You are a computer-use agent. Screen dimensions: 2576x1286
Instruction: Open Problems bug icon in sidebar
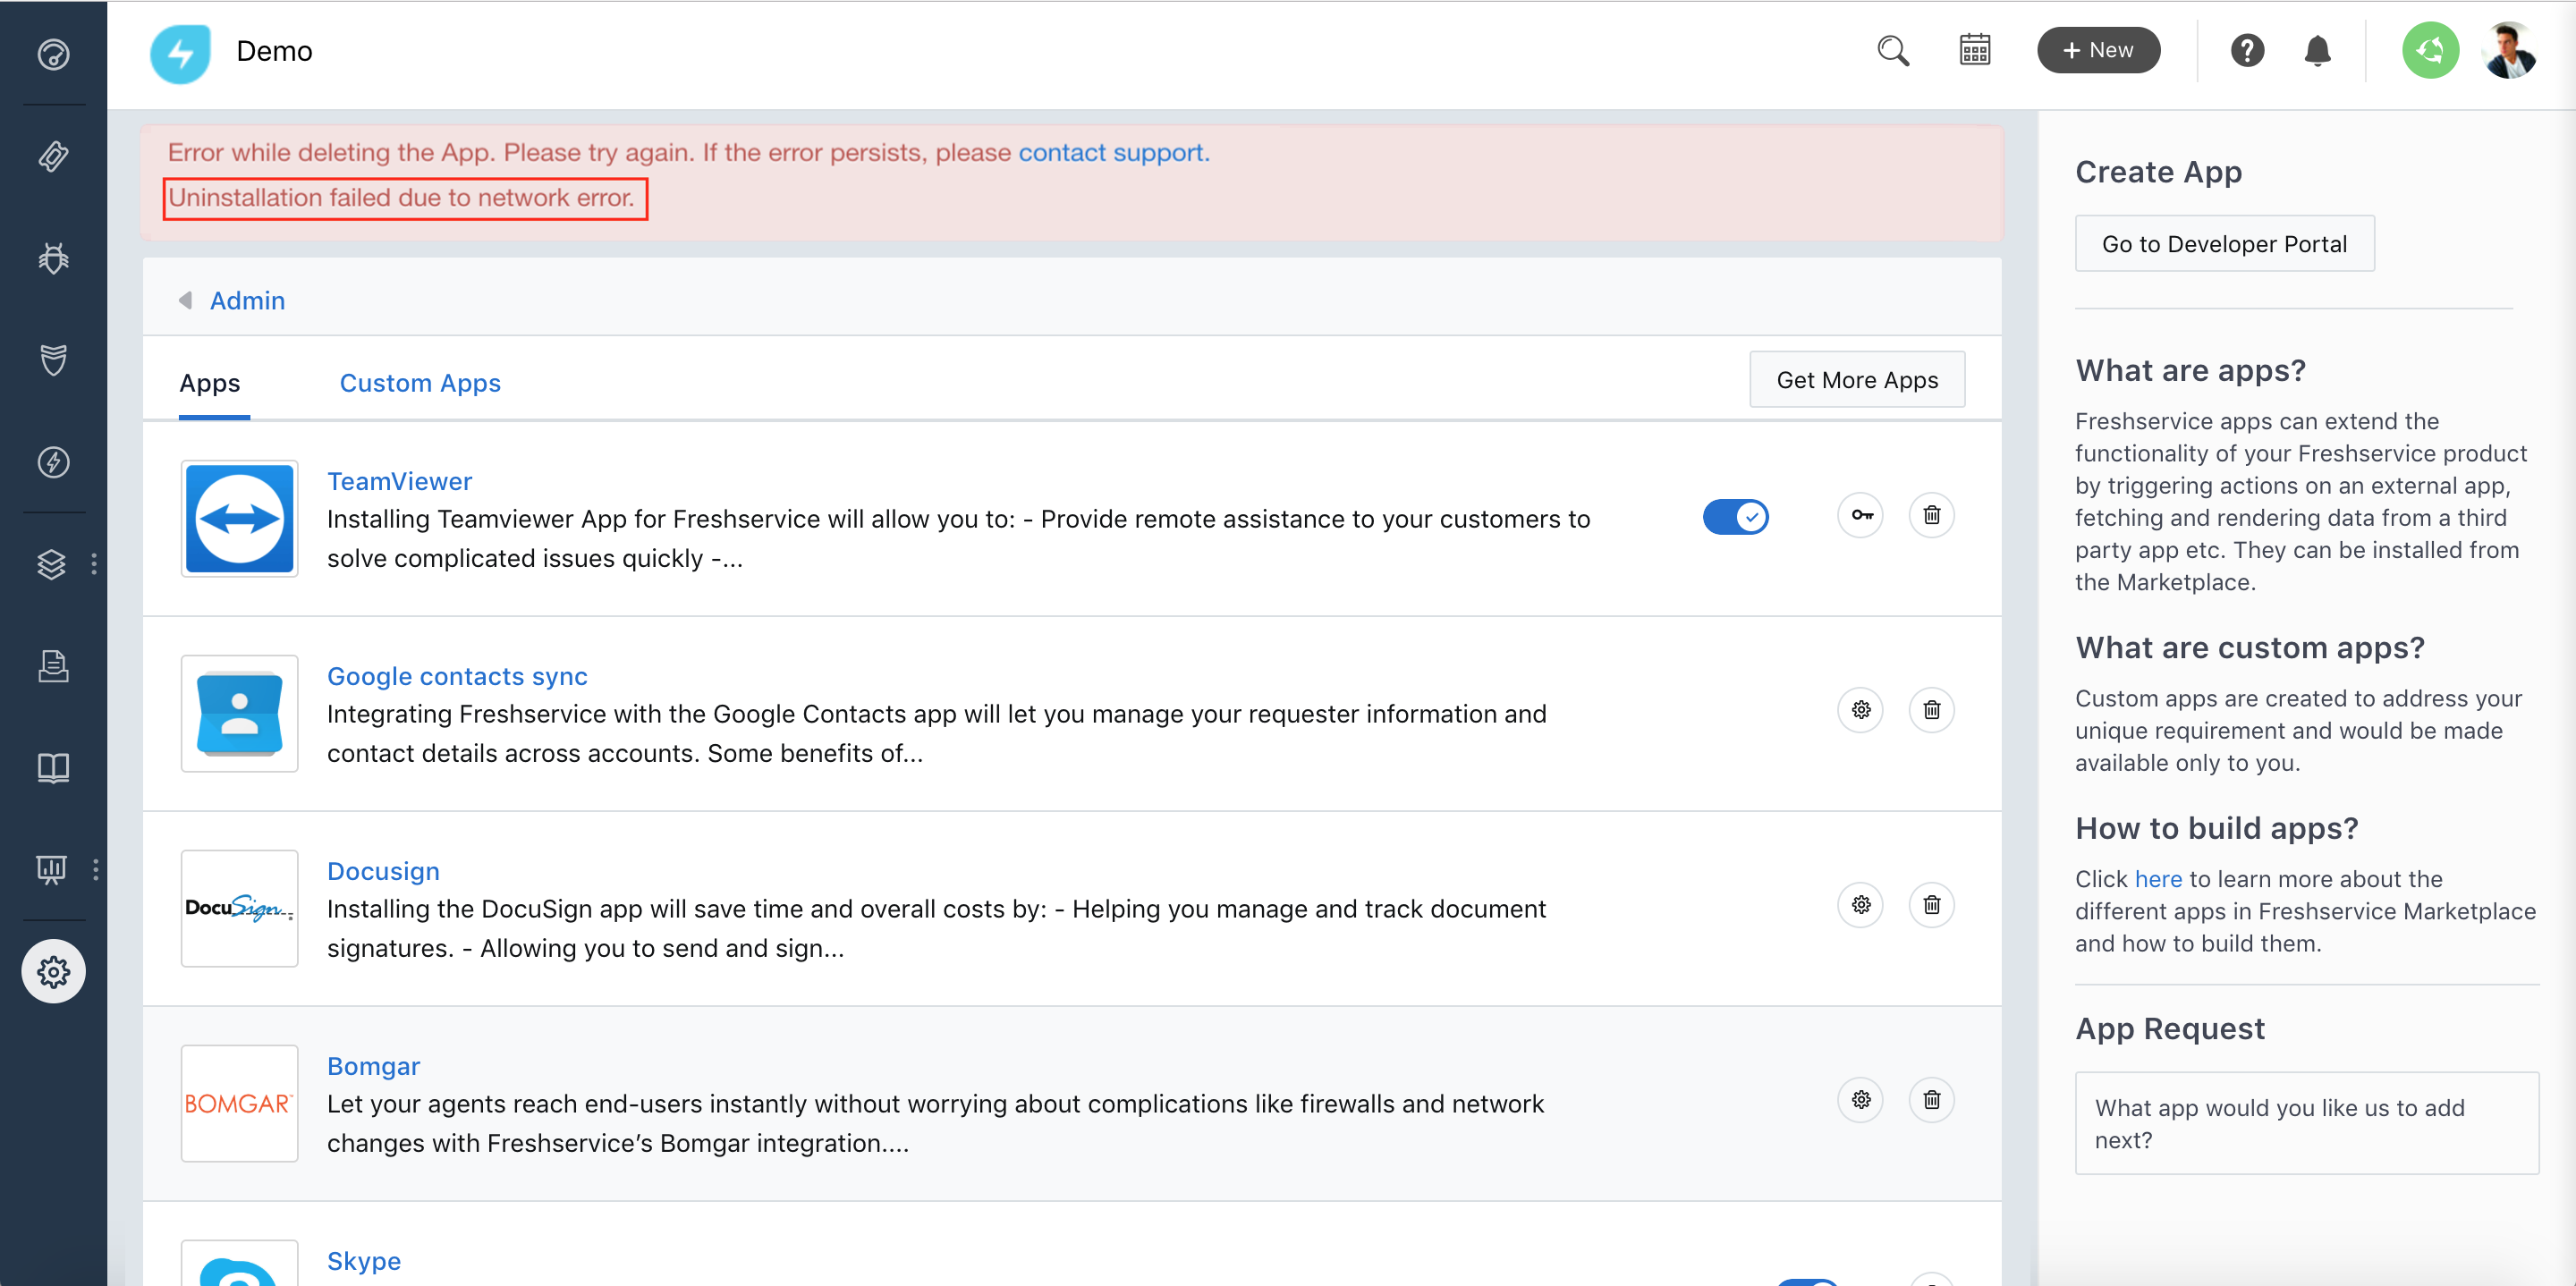coord(53,258)
